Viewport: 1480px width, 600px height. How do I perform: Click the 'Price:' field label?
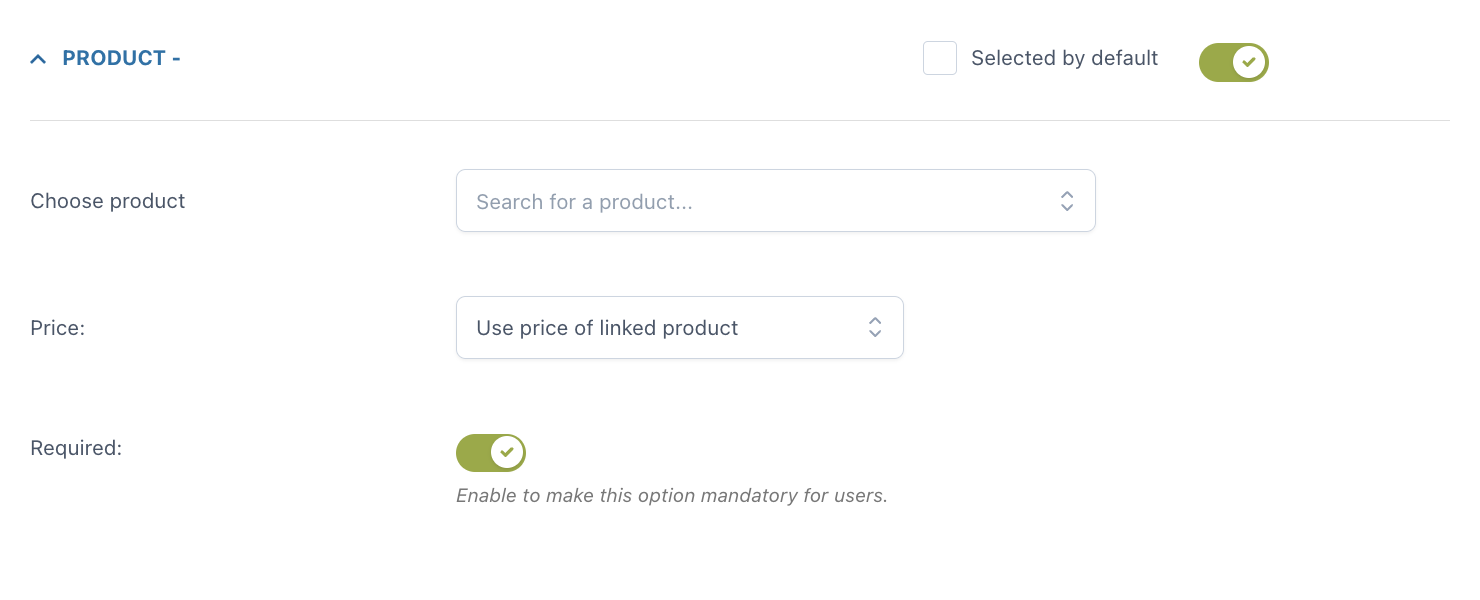point(58,327)
